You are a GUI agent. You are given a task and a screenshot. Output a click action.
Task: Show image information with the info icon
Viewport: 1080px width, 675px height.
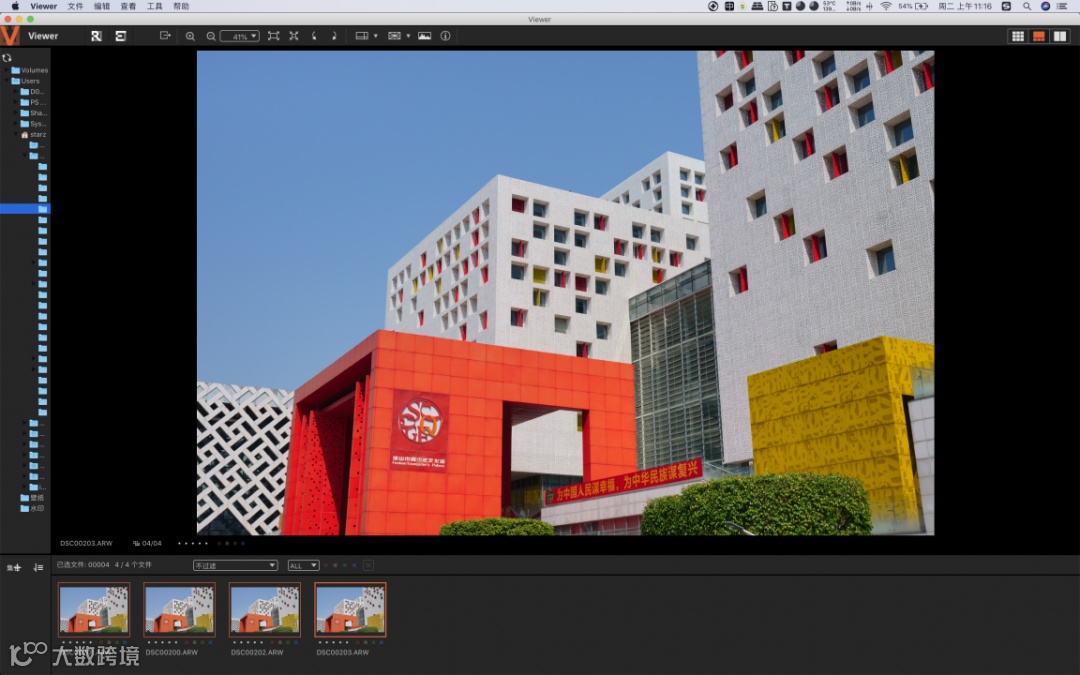pos(446,36)
